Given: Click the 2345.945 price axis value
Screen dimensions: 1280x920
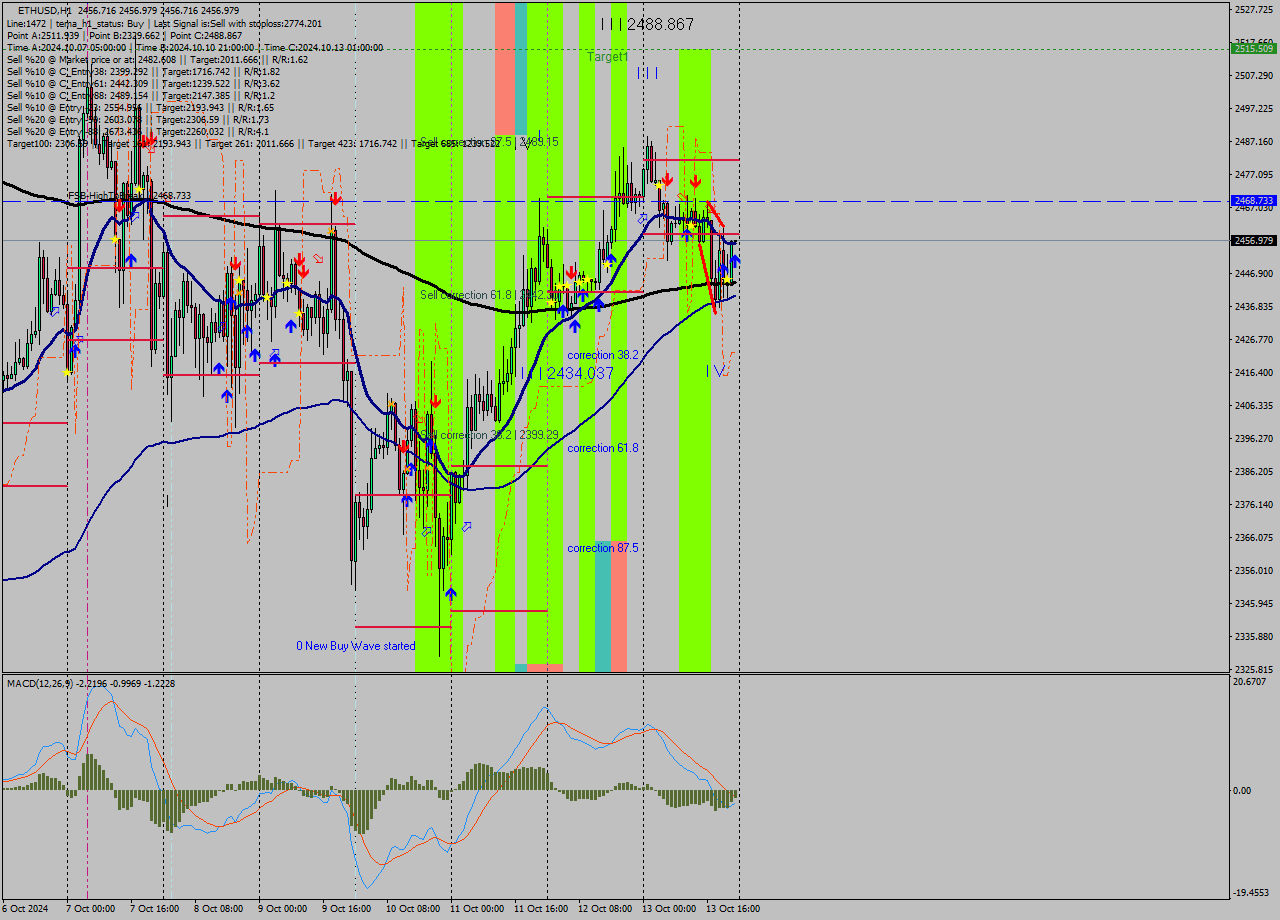Looking at the screenshot, I should pyautogui.click(x=1253, y=603).
